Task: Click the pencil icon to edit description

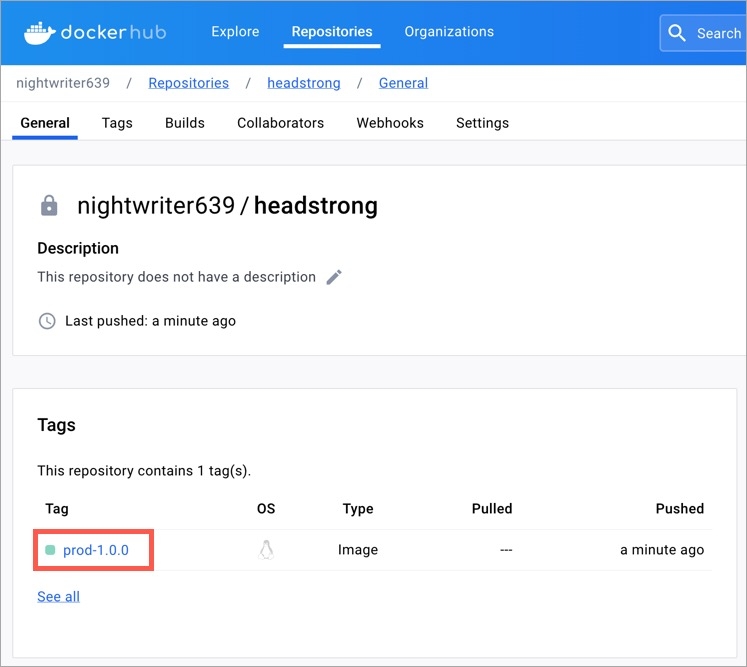Action: [334, 277]
